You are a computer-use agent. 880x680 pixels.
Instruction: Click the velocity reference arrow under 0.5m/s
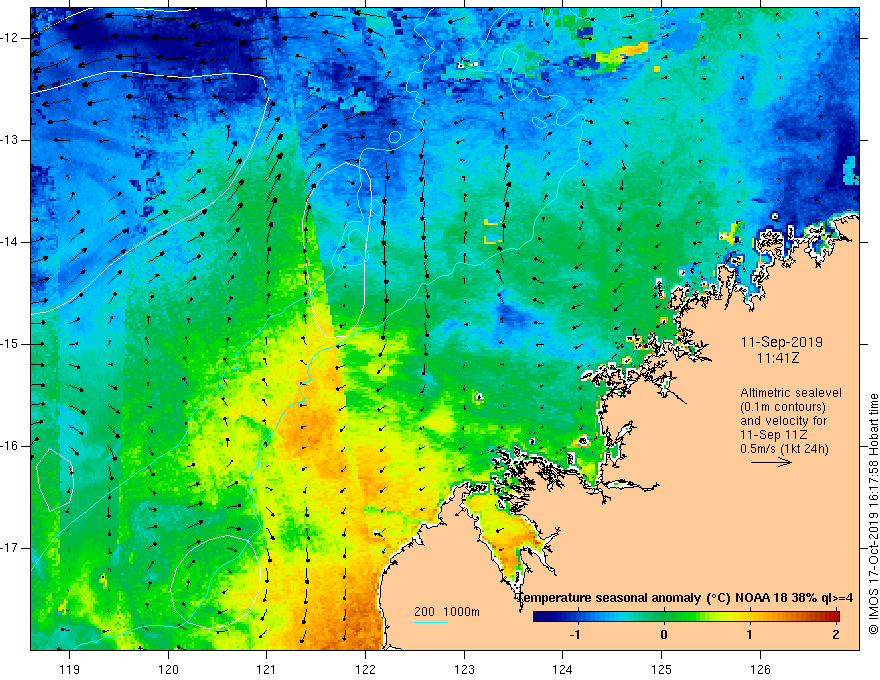coord(771,462)
